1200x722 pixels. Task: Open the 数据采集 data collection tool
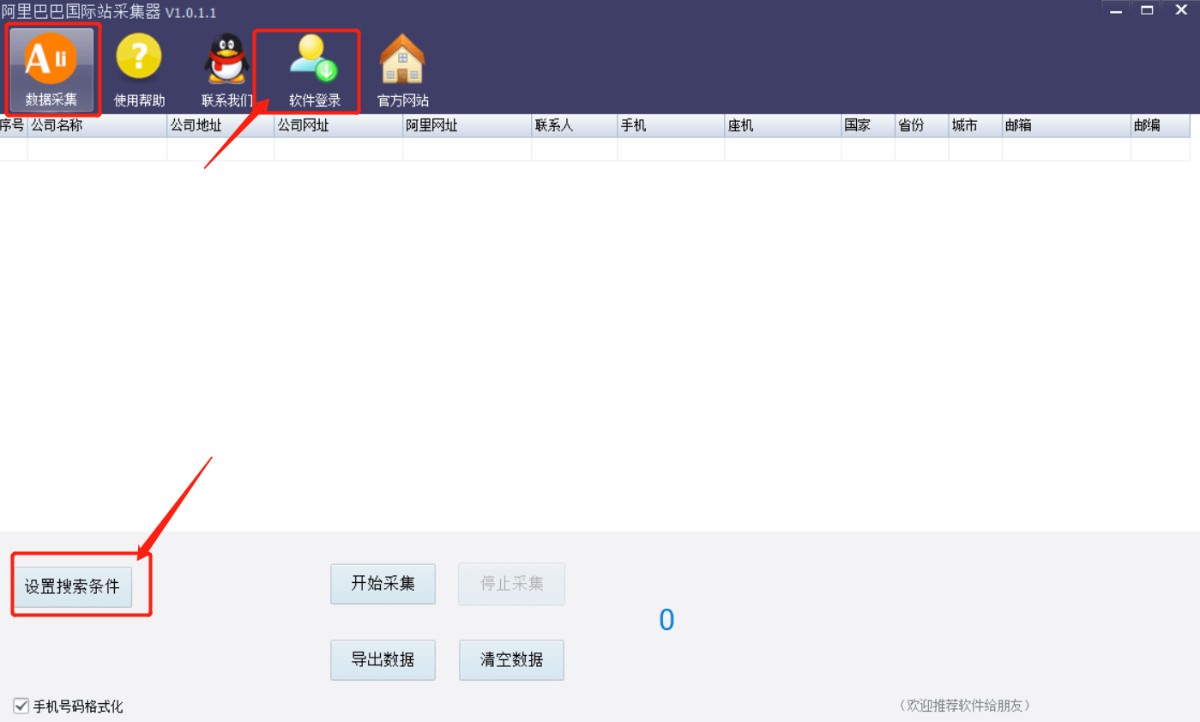click(52, 68)
